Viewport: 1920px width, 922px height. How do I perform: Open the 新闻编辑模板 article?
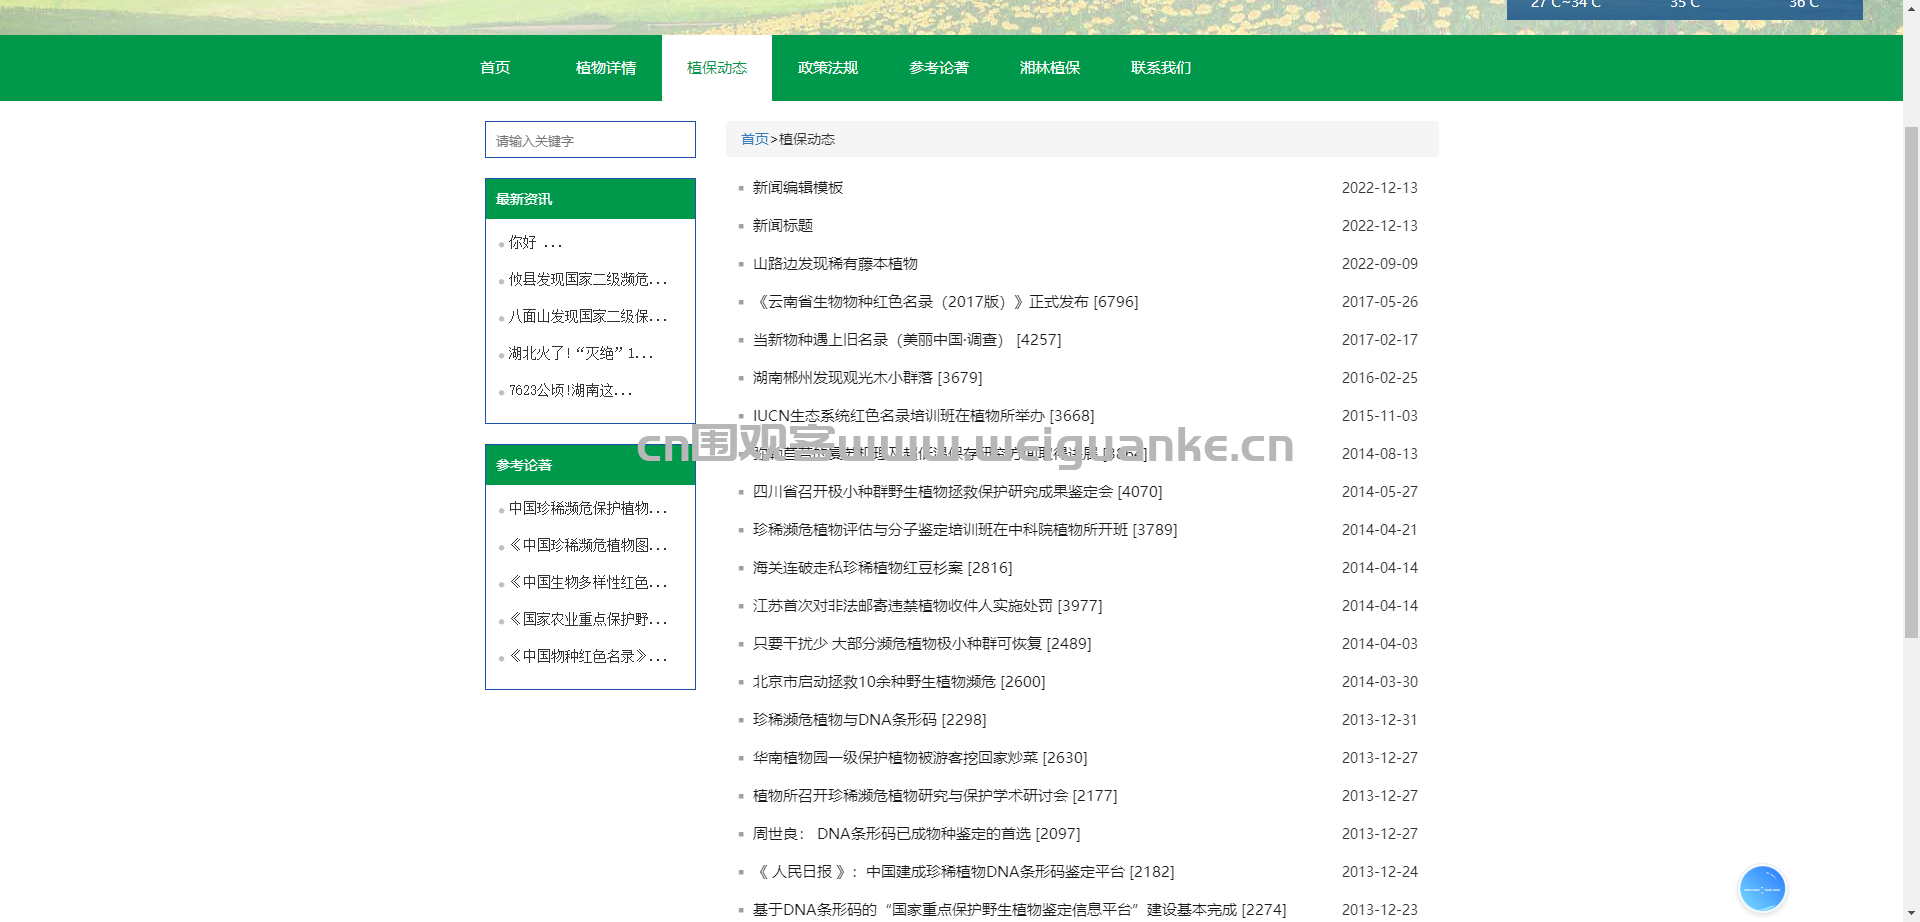coord(797,188)
